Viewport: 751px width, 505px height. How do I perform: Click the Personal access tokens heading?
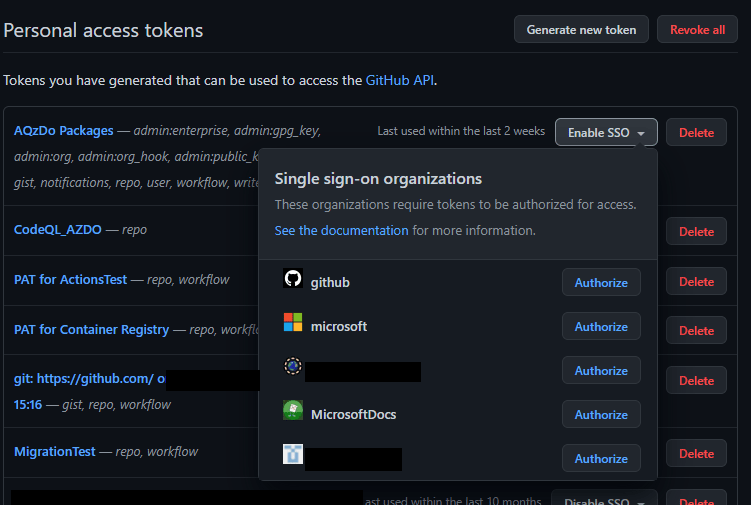pyautogui.click(x=103, y=31)
